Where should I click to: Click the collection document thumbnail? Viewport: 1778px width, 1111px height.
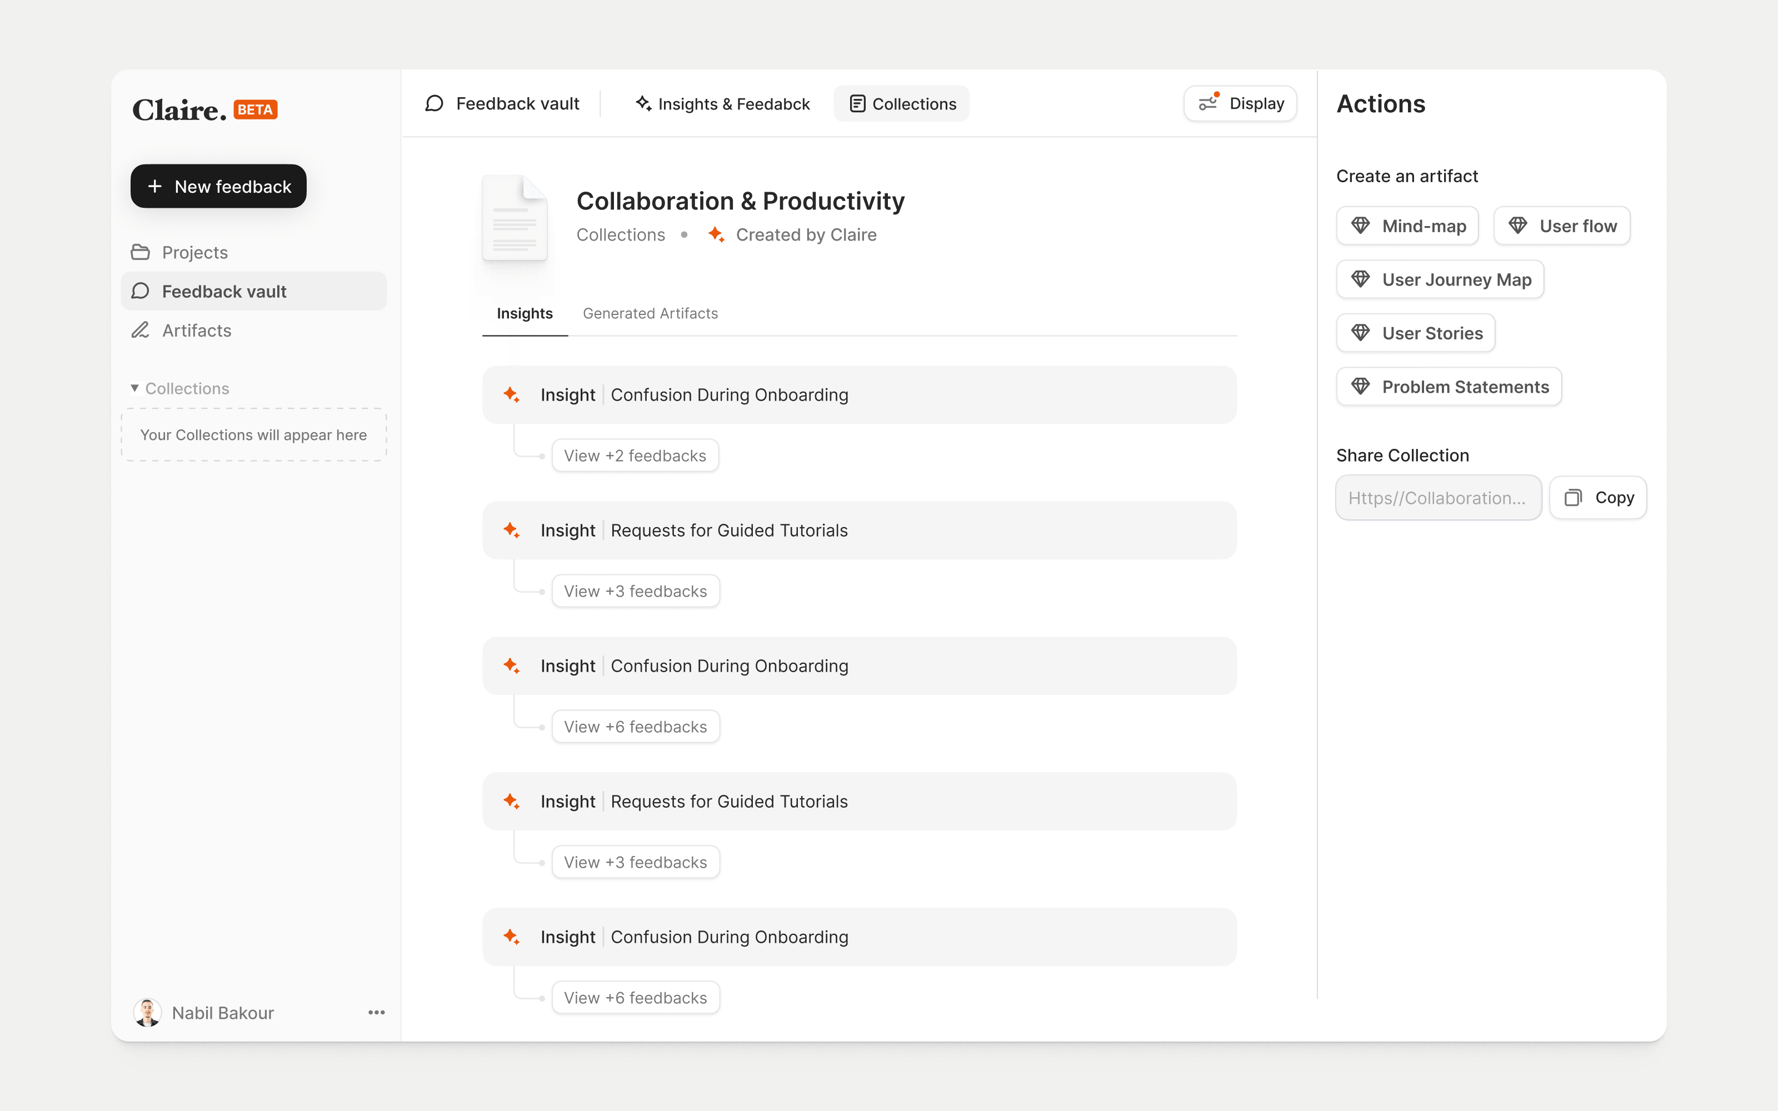[515, 219]
